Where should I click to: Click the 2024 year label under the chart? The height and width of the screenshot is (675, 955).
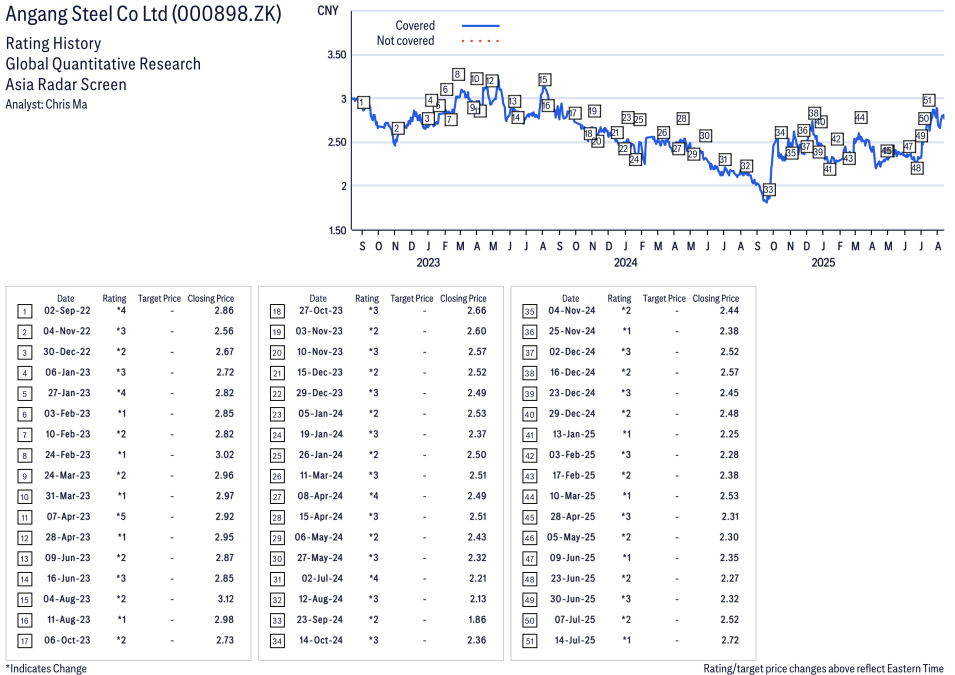626,263
